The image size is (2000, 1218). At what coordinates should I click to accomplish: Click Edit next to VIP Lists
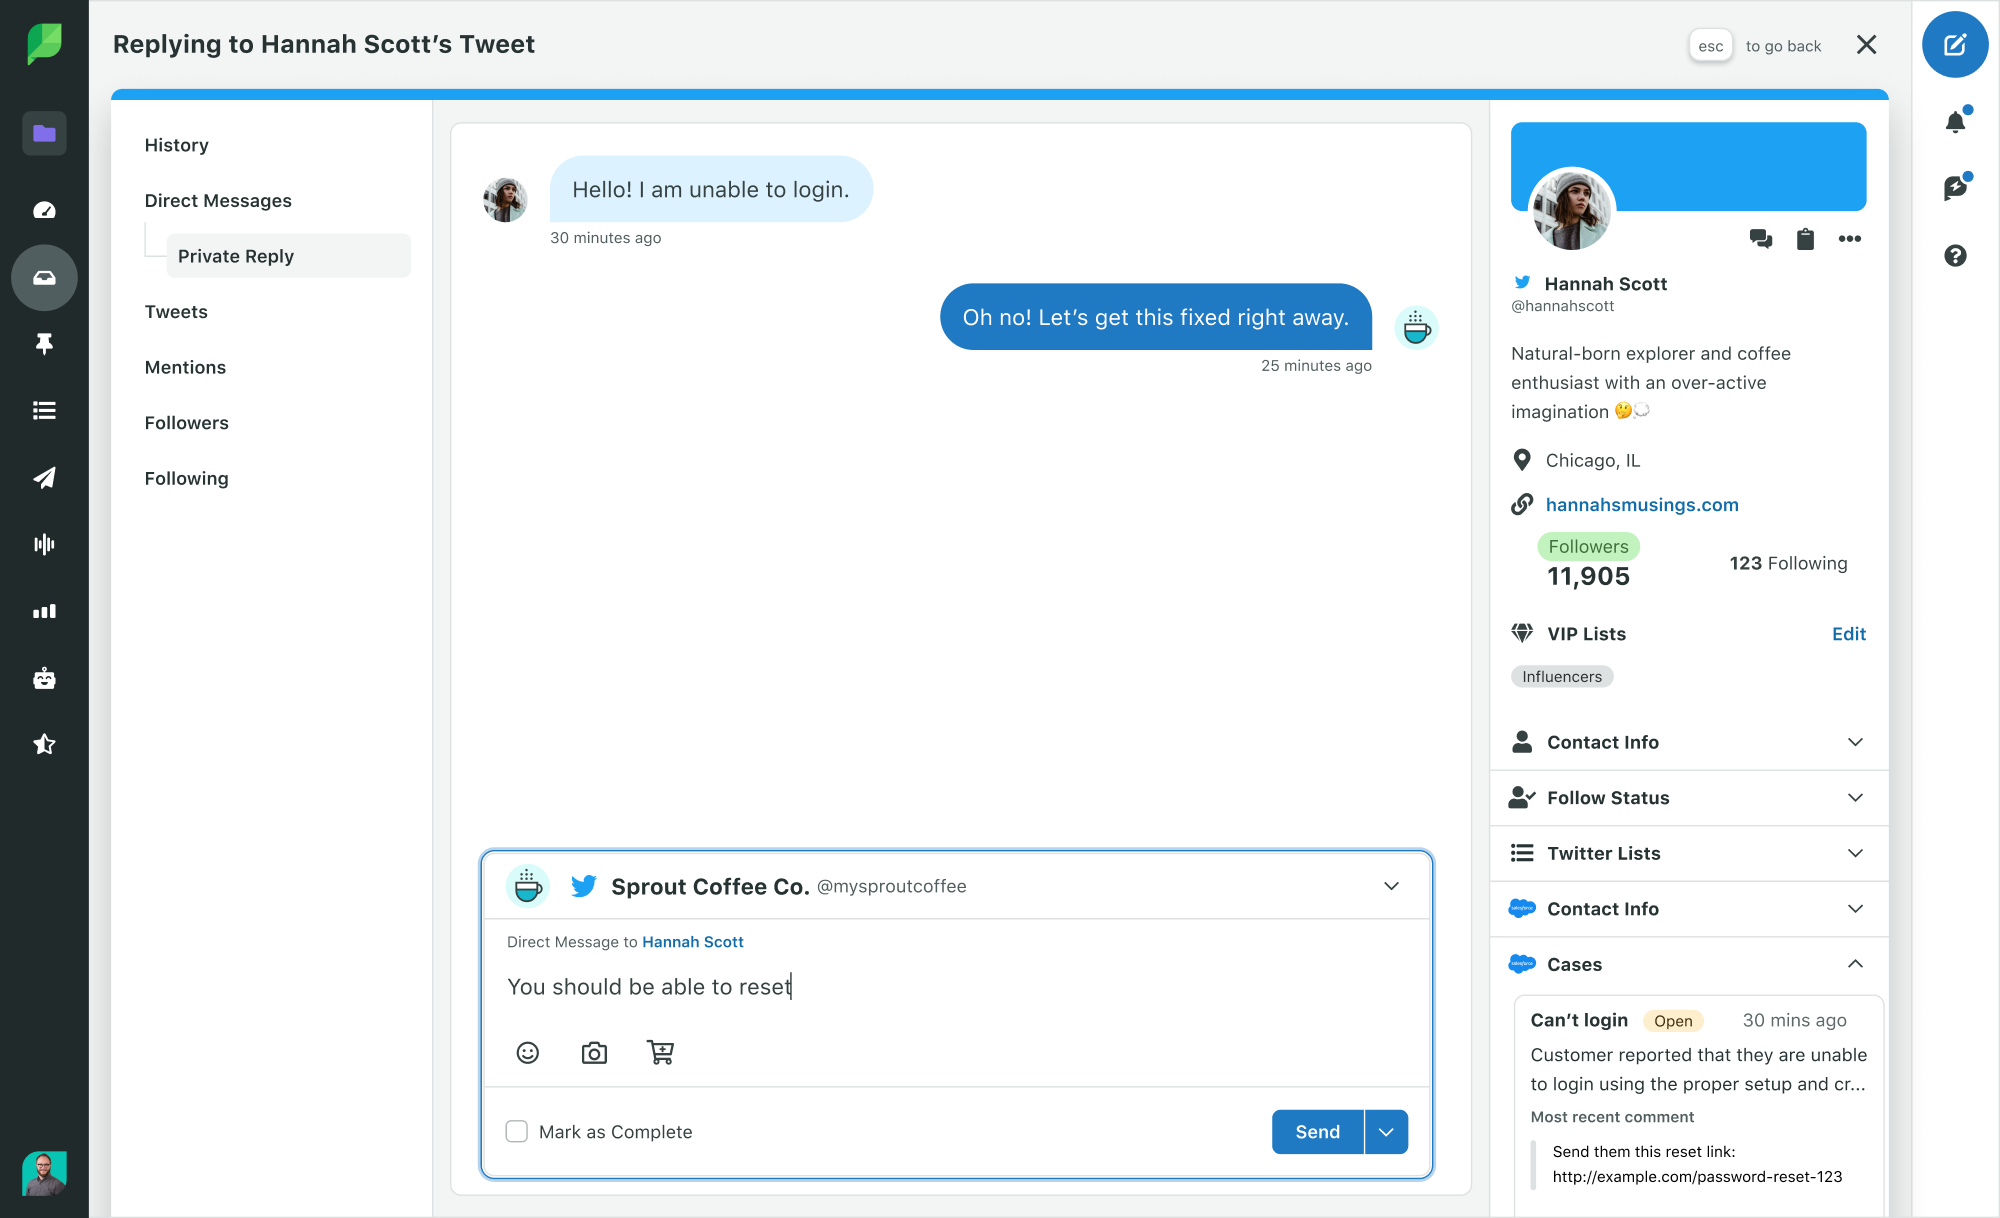pyautogui.click(x=1850, y=633)
